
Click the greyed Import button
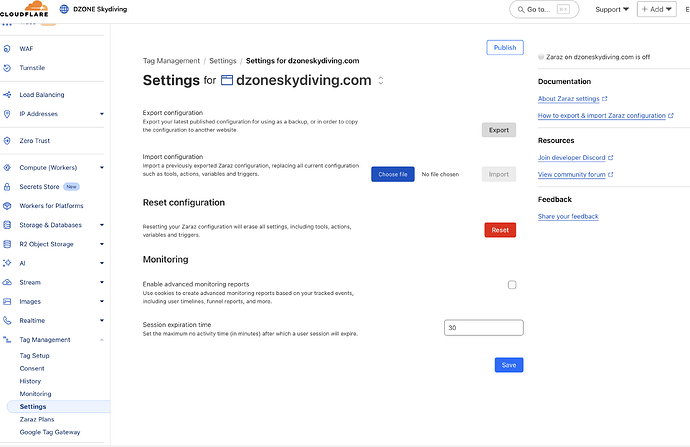pyautogui.click(x=499, y=174)
